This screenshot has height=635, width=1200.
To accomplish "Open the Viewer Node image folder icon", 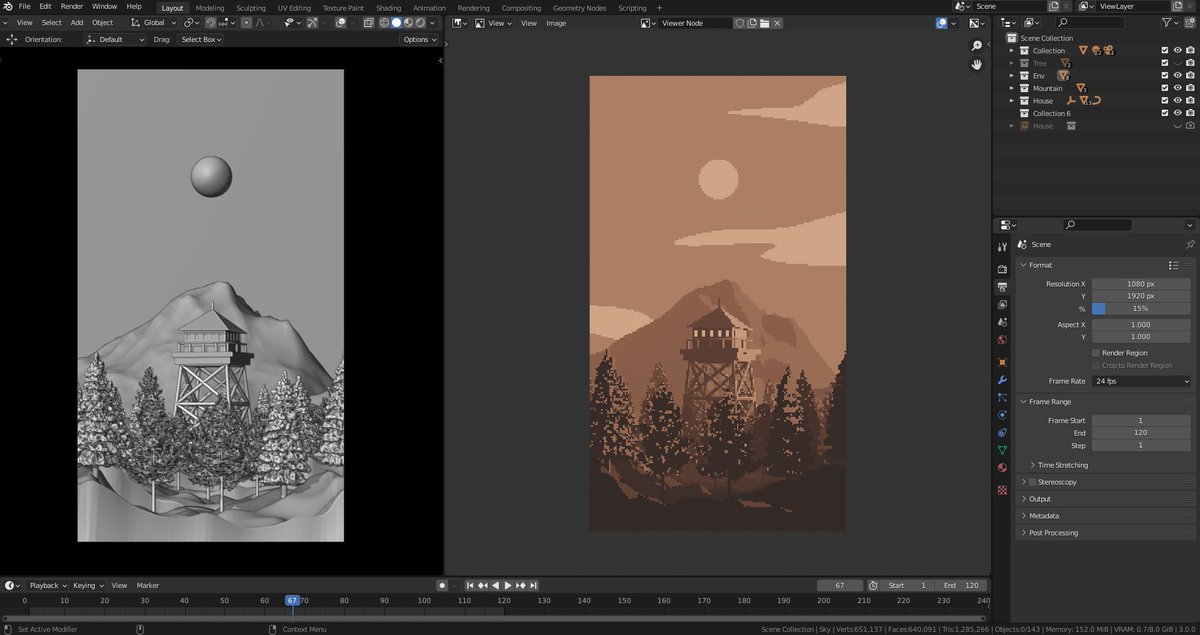I will tap(764, 23).
